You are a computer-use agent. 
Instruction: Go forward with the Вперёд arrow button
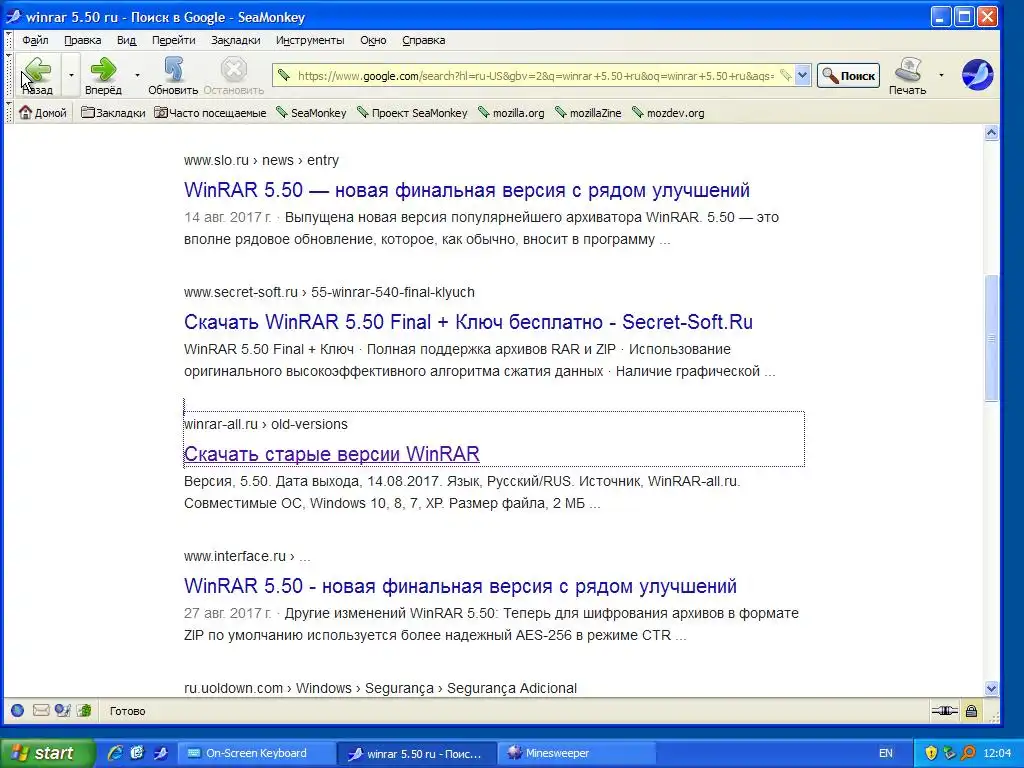[103, 75]
